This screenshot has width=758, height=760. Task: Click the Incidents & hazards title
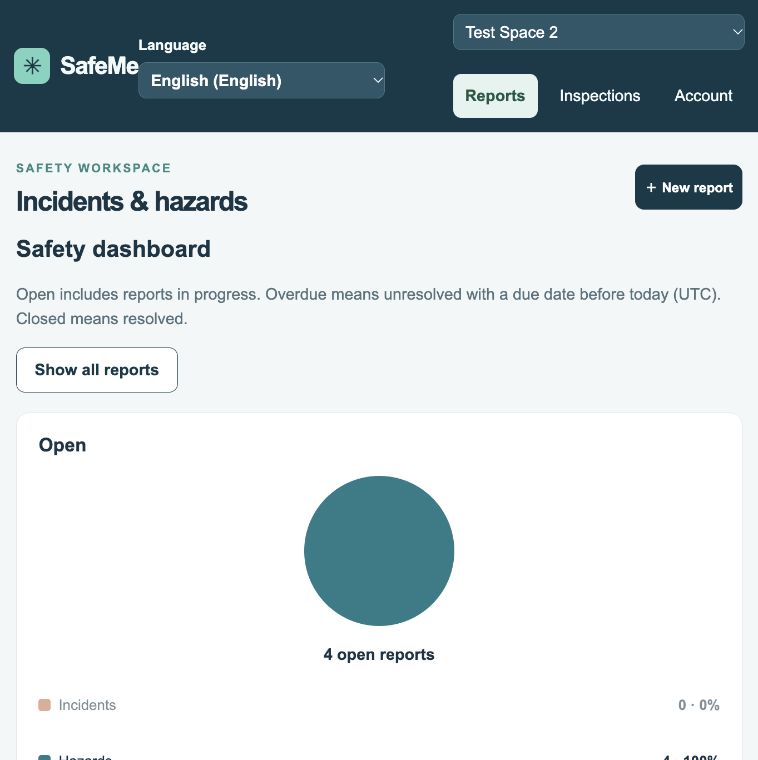(132, 202)
